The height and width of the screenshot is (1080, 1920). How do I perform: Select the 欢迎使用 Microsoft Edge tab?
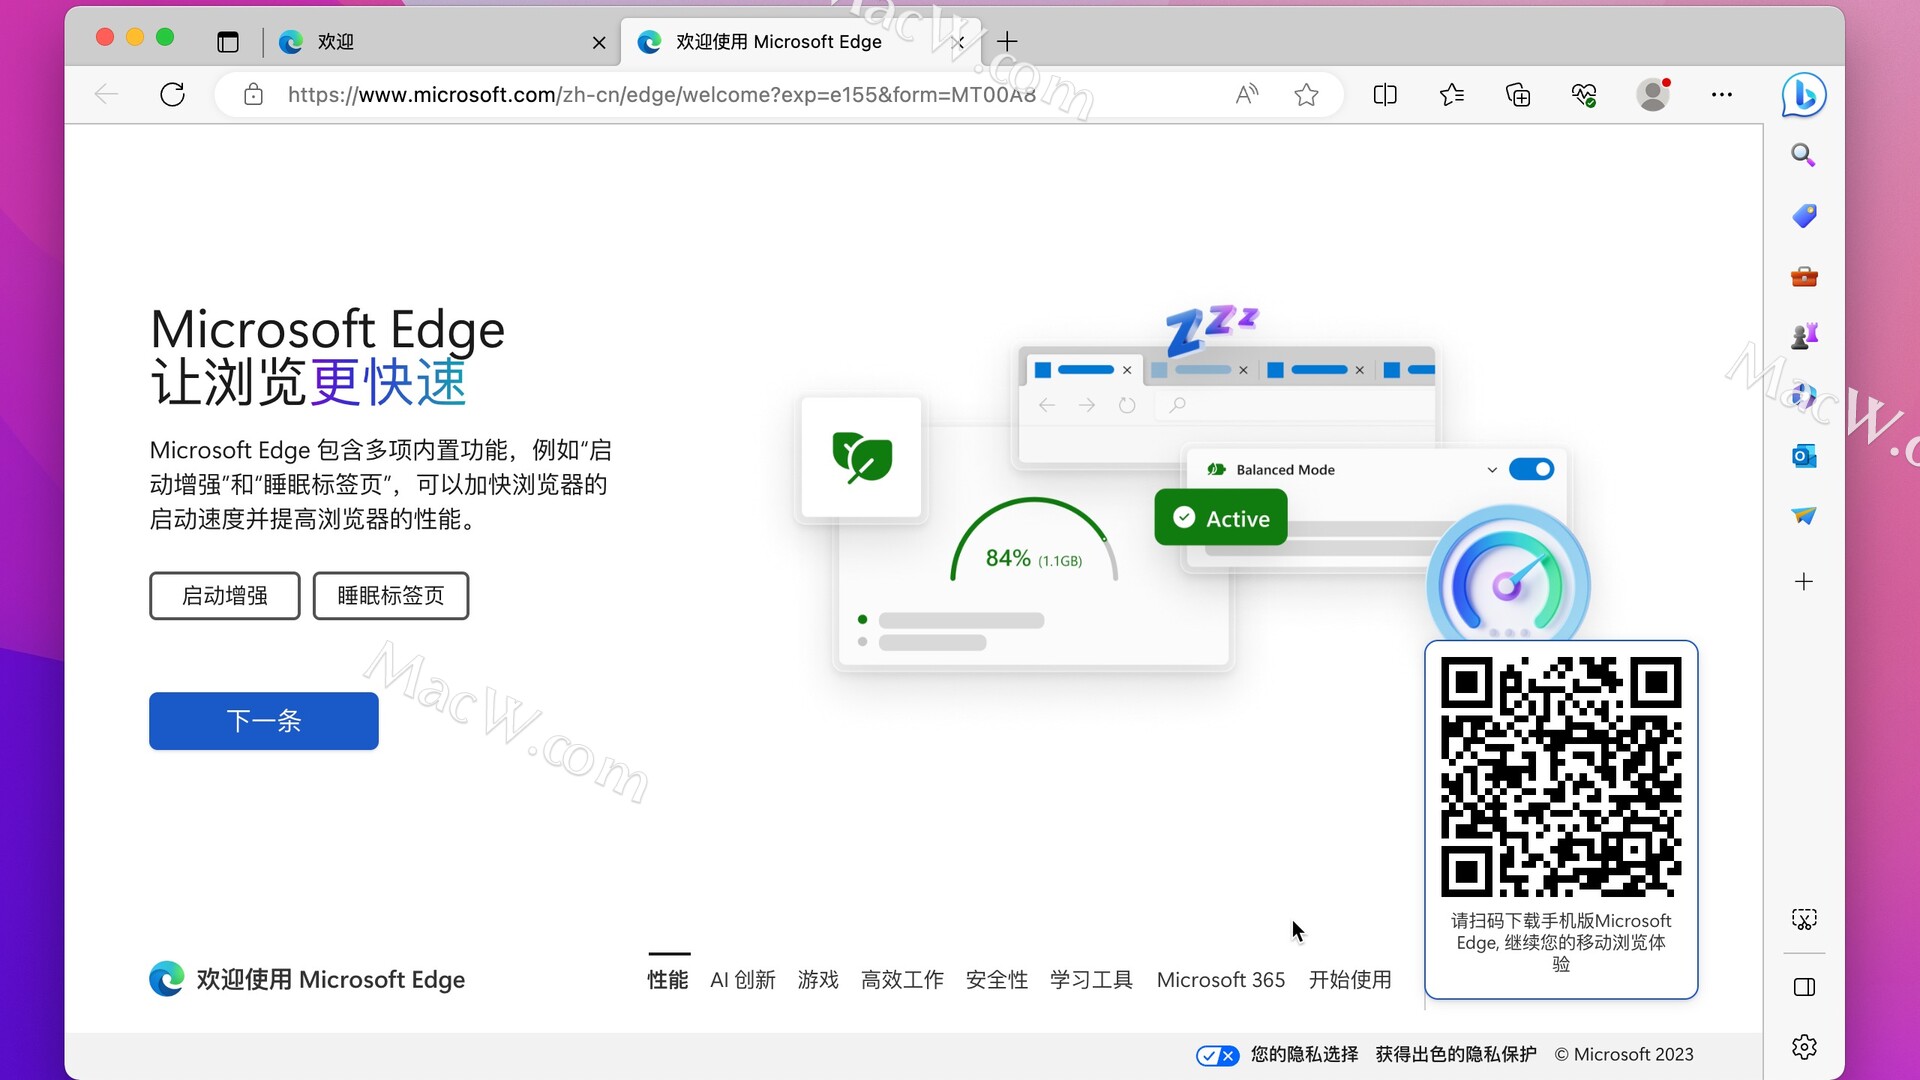[800, 42]
